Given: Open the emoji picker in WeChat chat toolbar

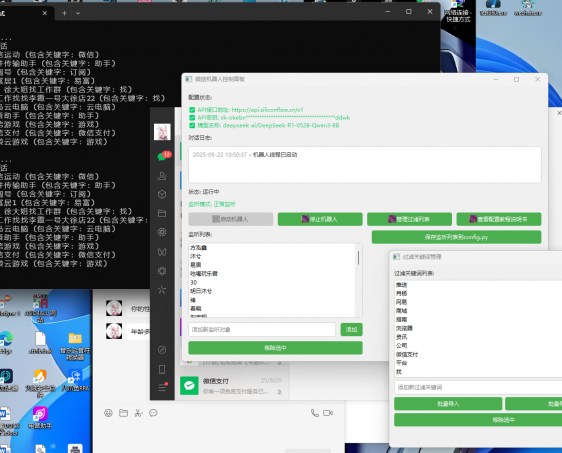Looking at the screenshot, I should (x=108, y=413).
